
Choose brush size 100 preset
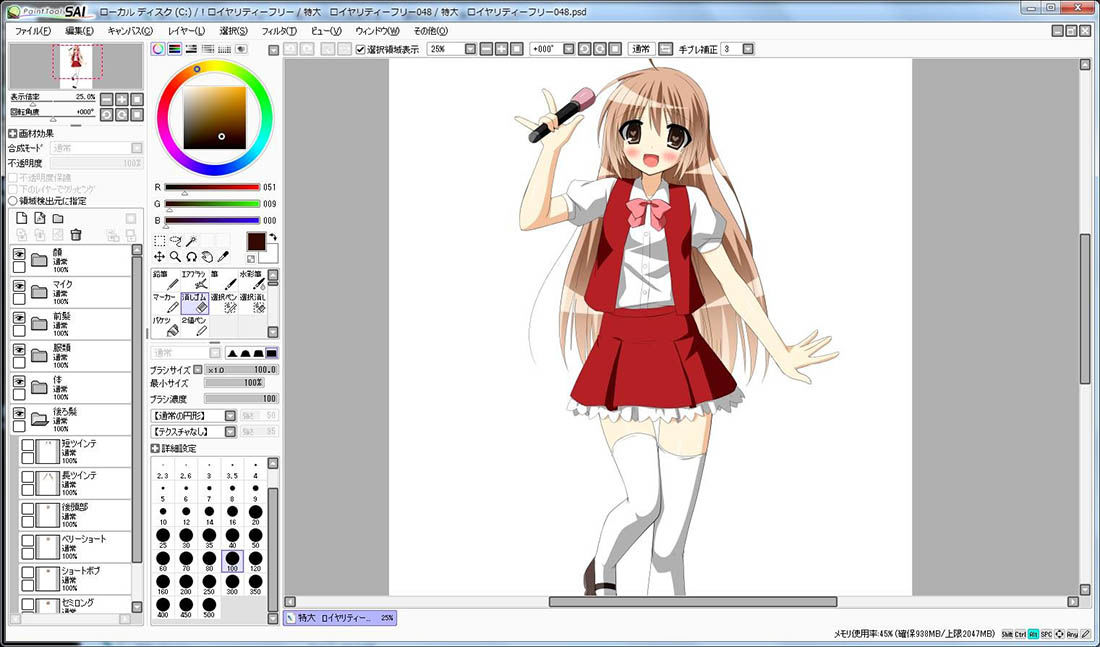(x=232, y=561)
